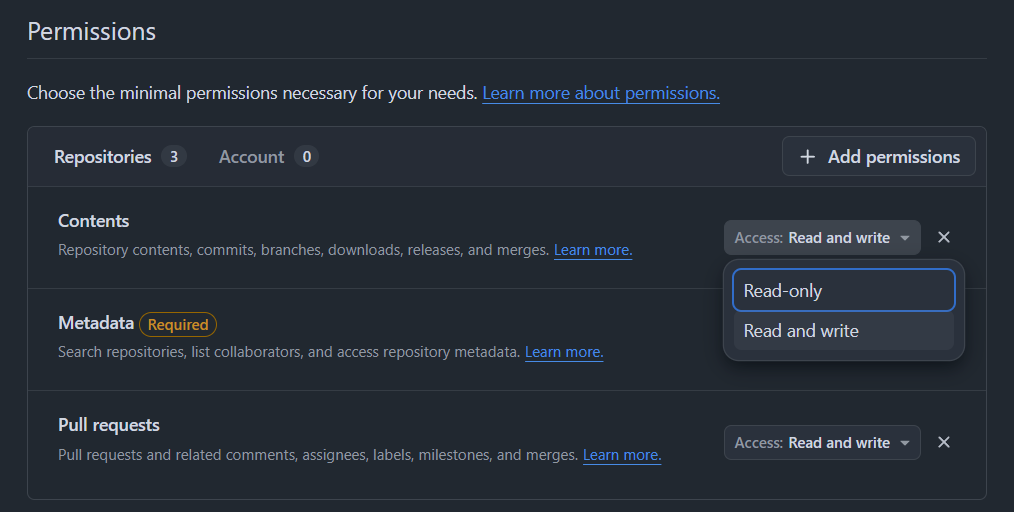Click the Permissions section heading
Viewport: 1014px width, 512px height.
point(92,31)
